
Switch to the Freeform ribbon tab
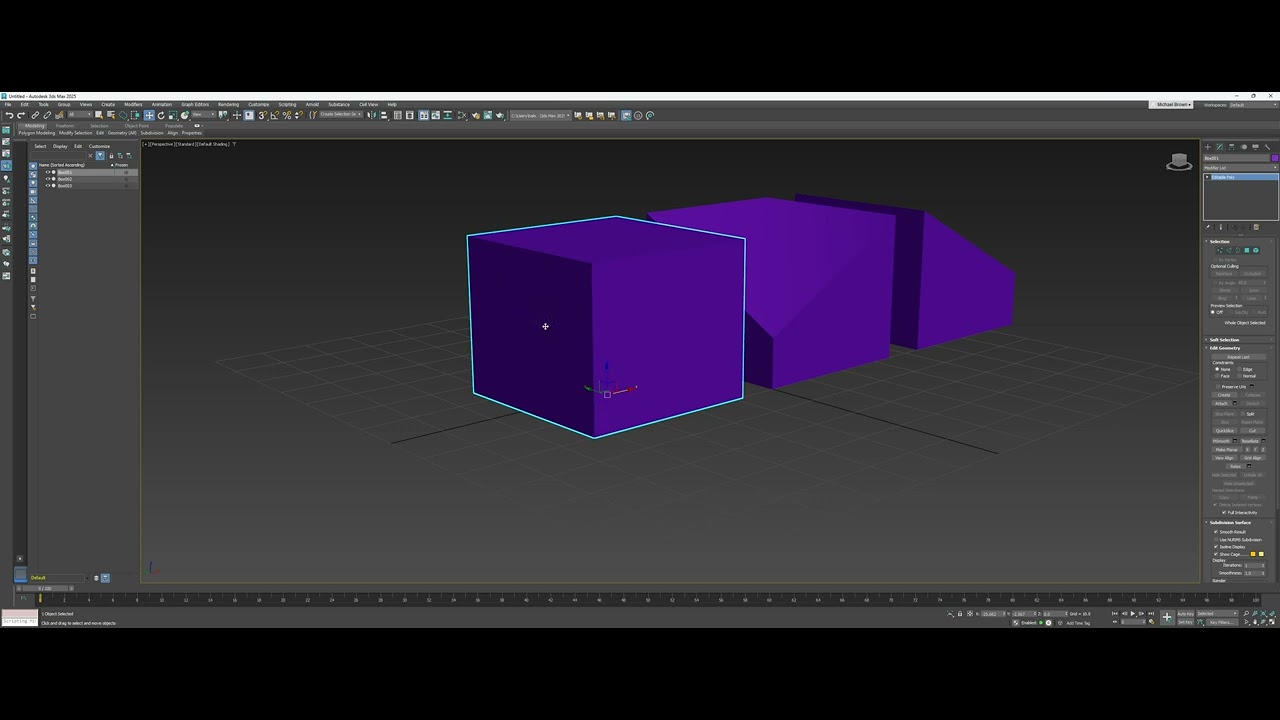tap(65, 126)
